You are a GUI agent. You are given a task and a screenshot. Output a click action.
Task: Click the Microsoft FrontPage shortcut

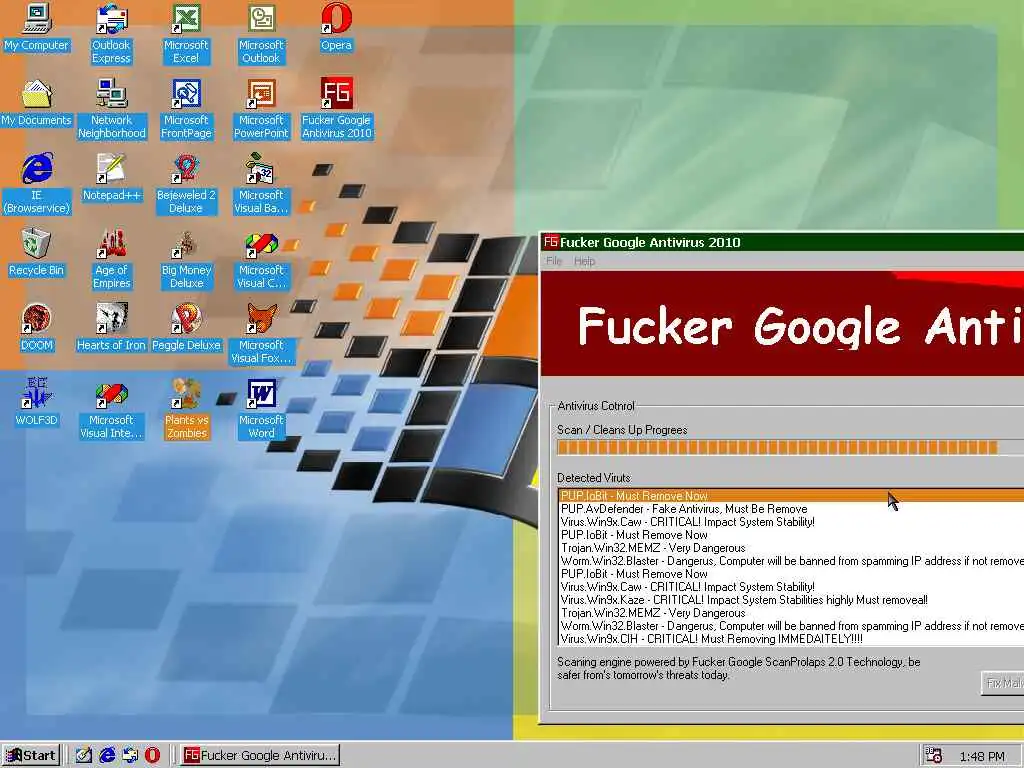coord(186,108)
